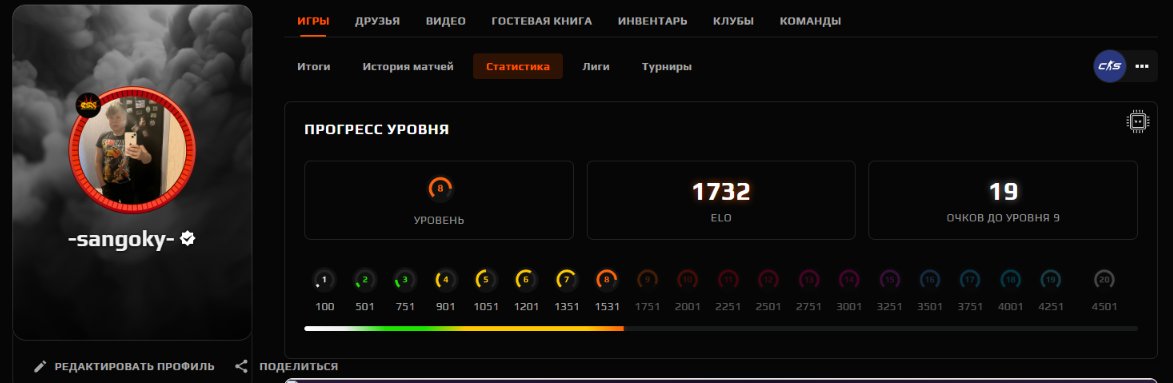
Task: Click the level 16 icon above 3501
Action: click(930, 281)
